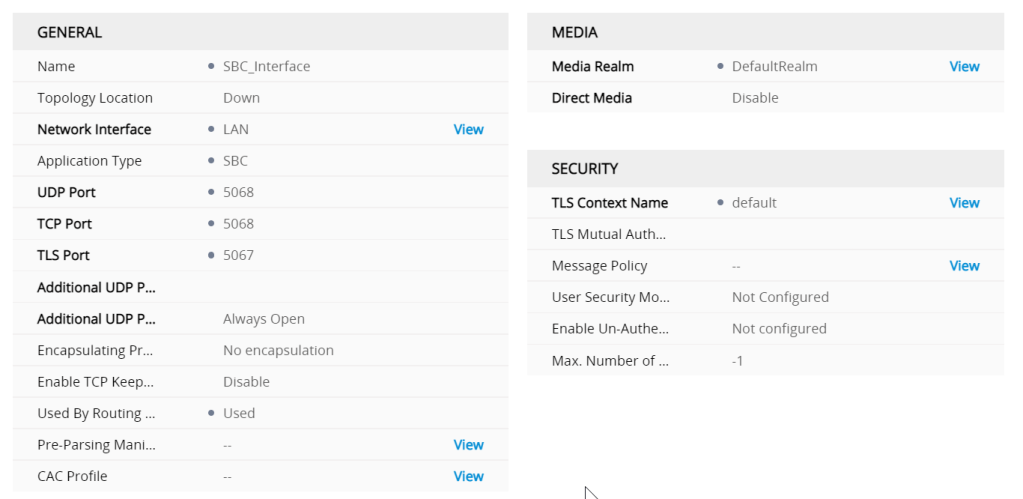This screenshot has width=1023, height=499.
Task: Click the UDP Port value 5068
Action: [238, 192]
